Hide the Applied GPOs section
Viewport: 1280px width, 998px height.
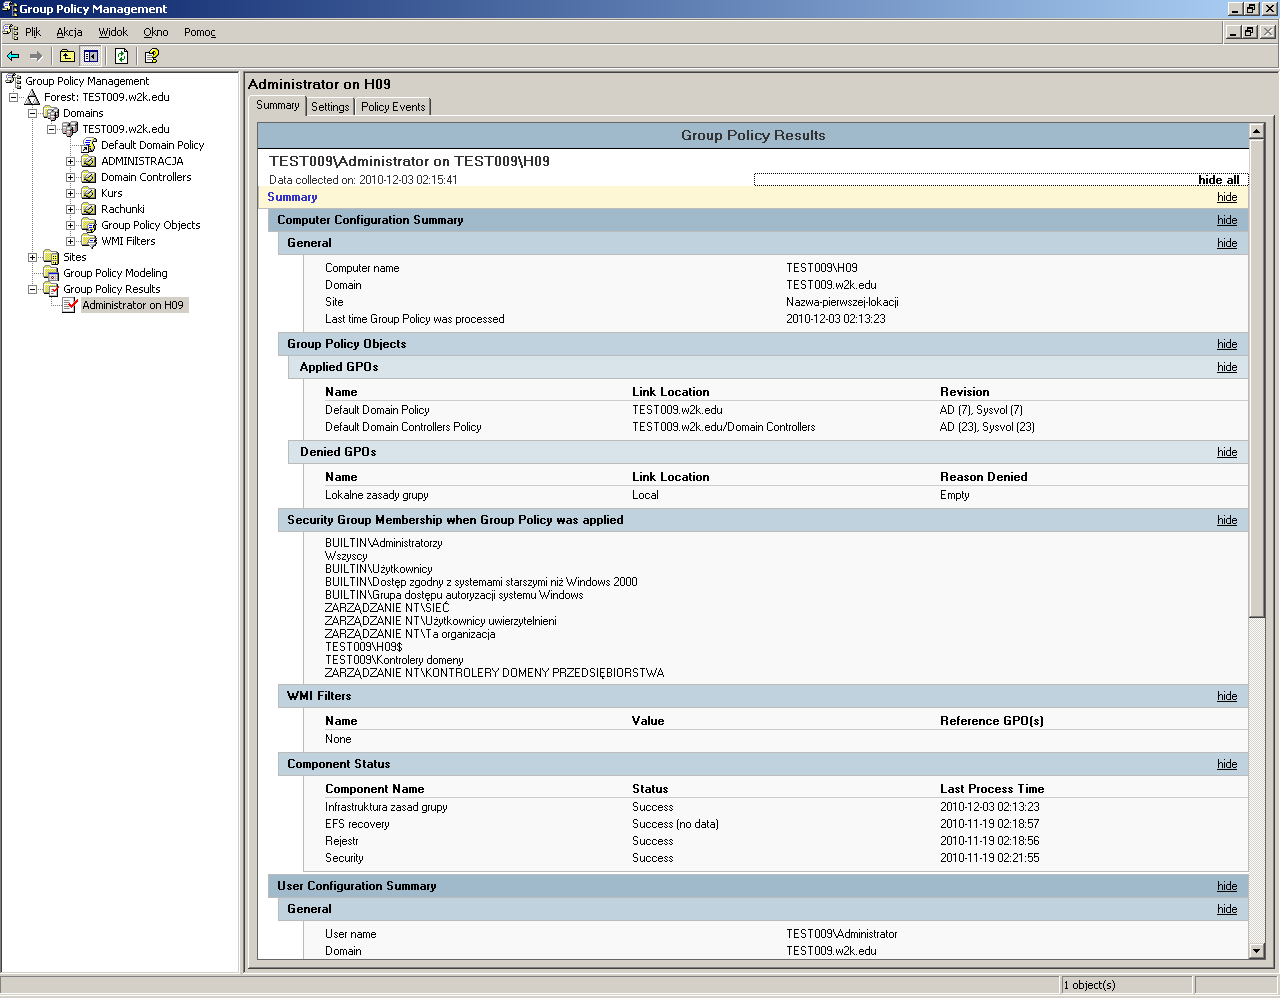coord(1227,367)
